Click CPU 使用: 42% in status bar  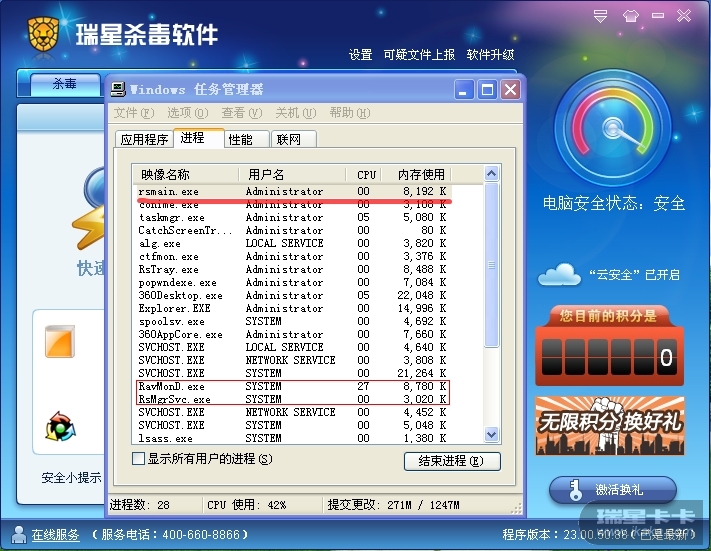247,505
